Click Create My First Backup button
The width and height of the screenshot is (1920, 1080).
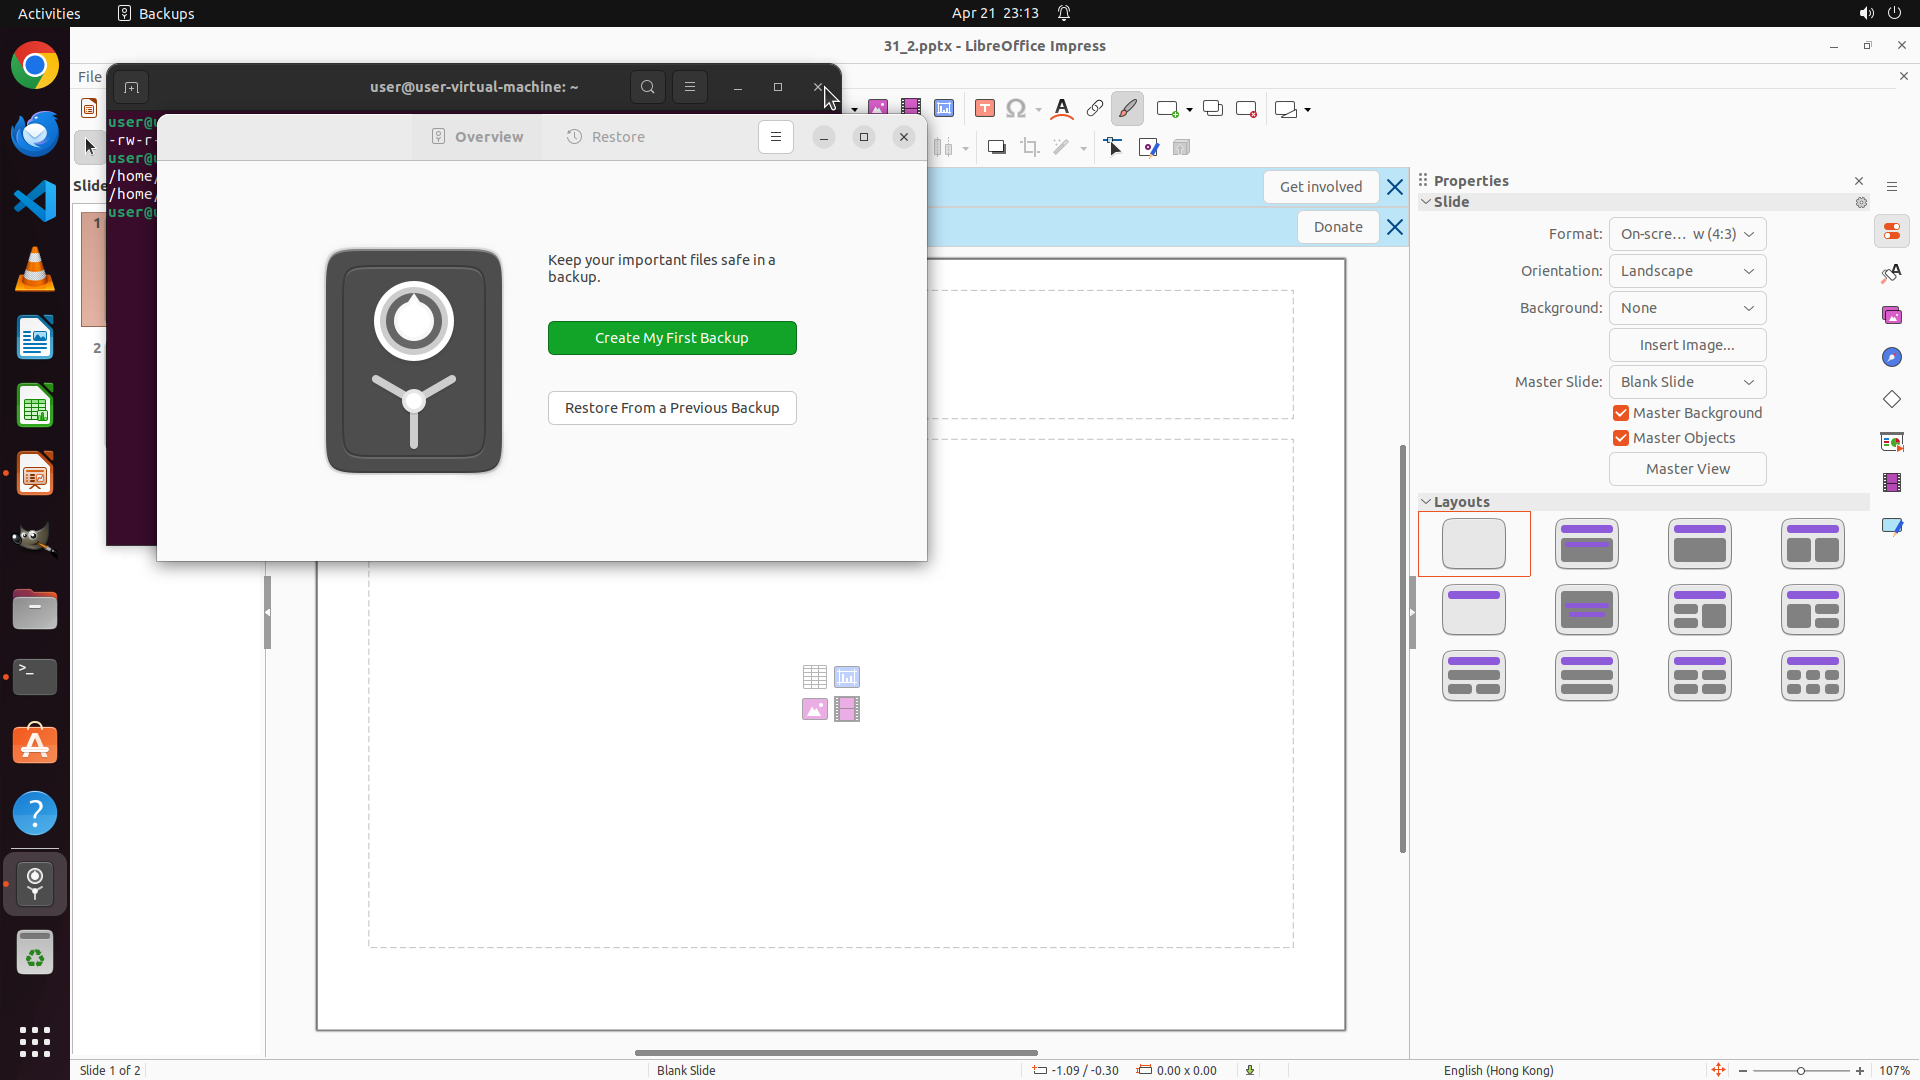[672, 338]
